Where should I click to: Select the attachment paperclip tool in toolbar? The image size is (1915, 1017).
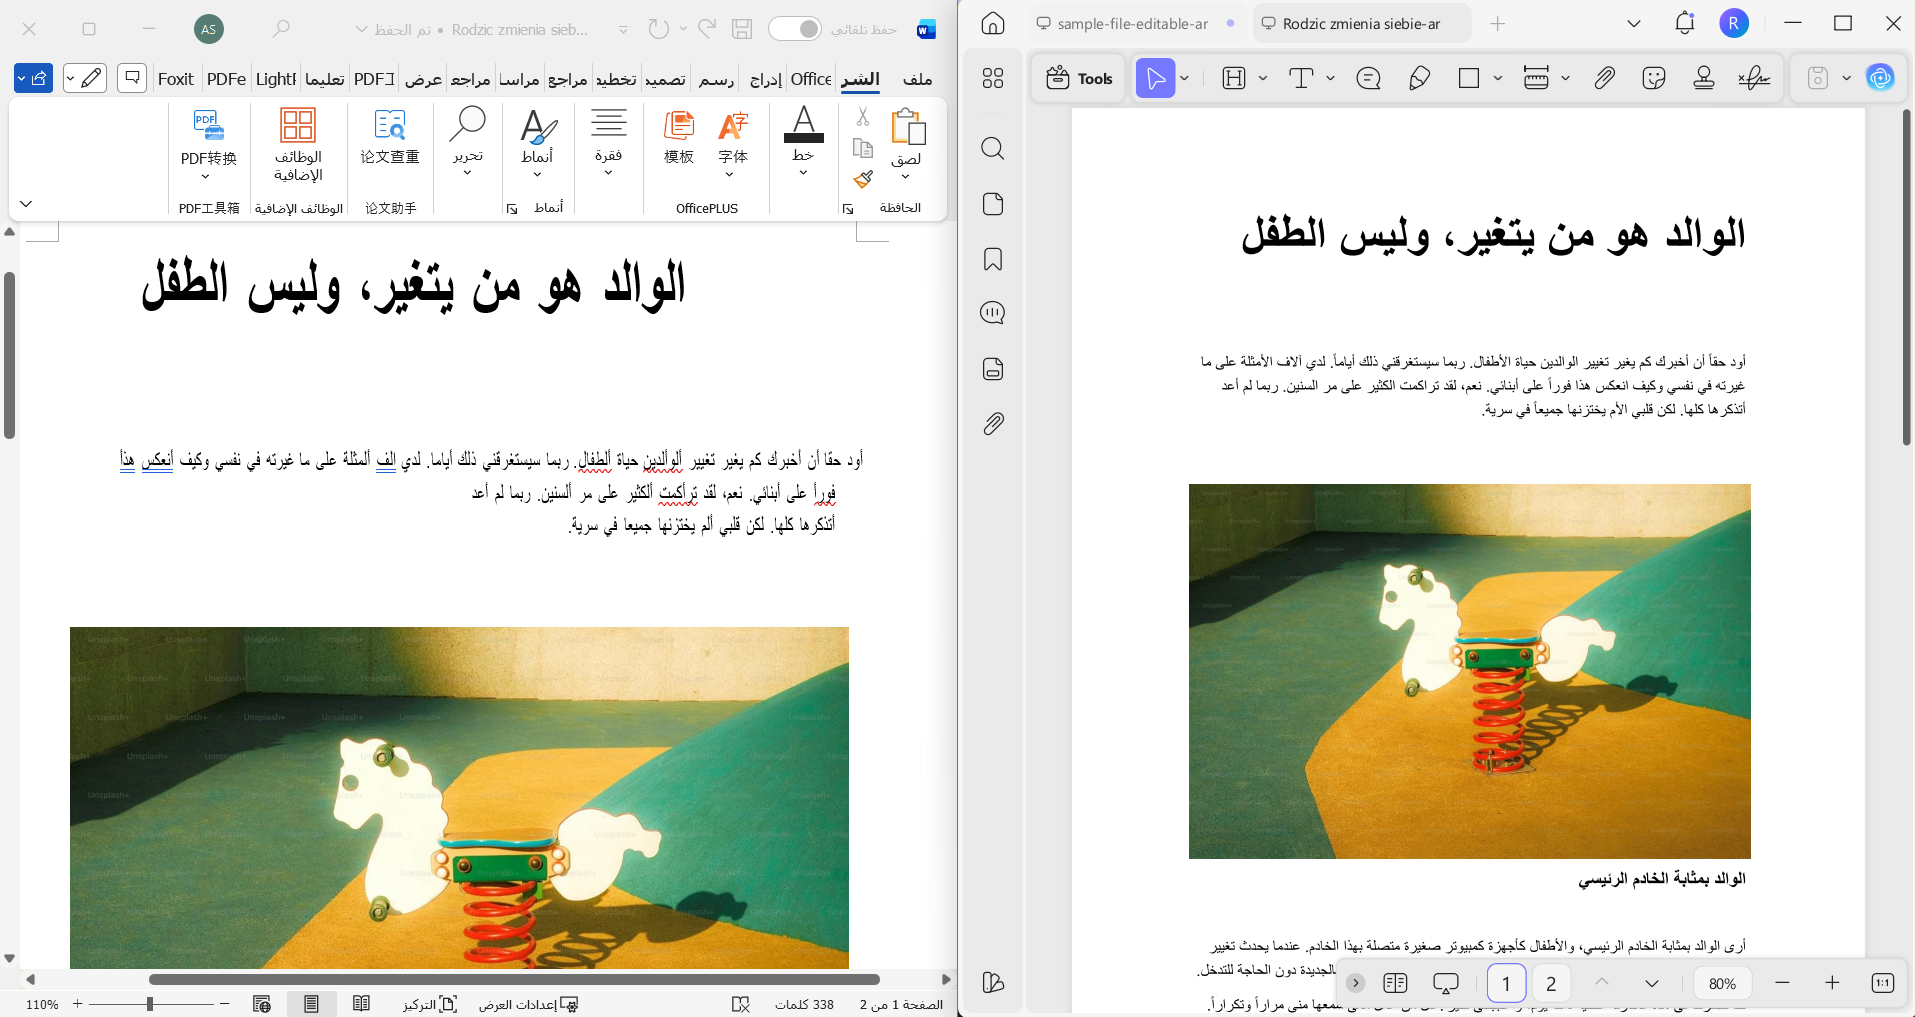(1604, 78)
